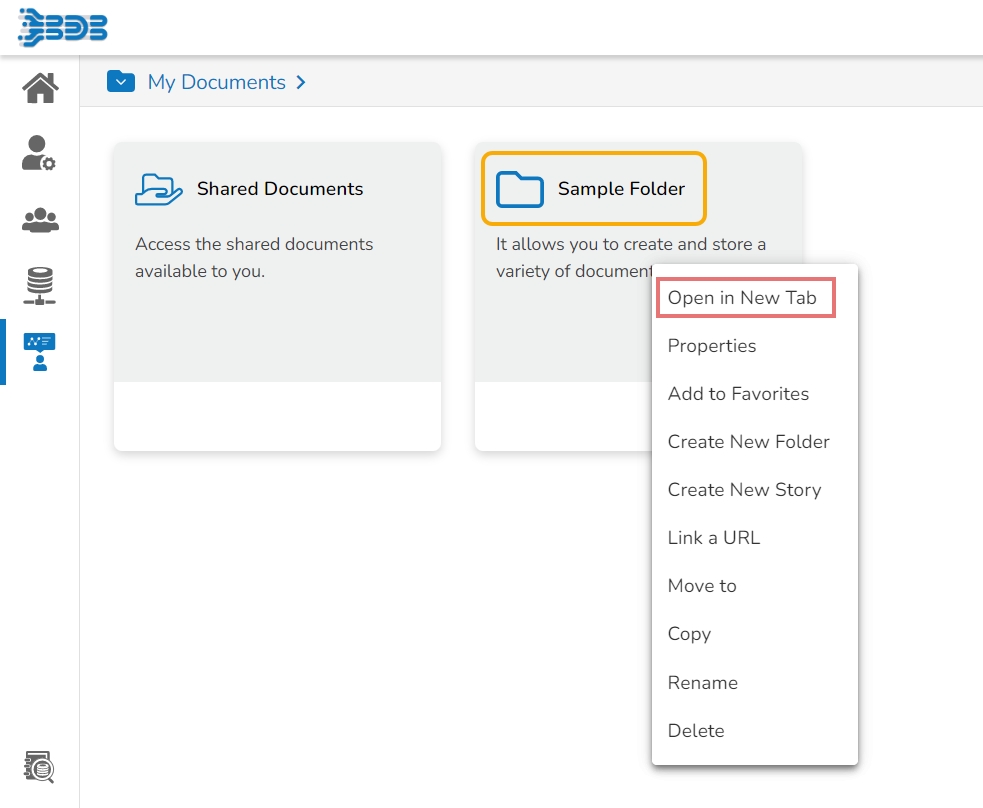Select the presenter dashboard icon in the sidebar
This screenshot has height=808, width=983.
(40, 352)
